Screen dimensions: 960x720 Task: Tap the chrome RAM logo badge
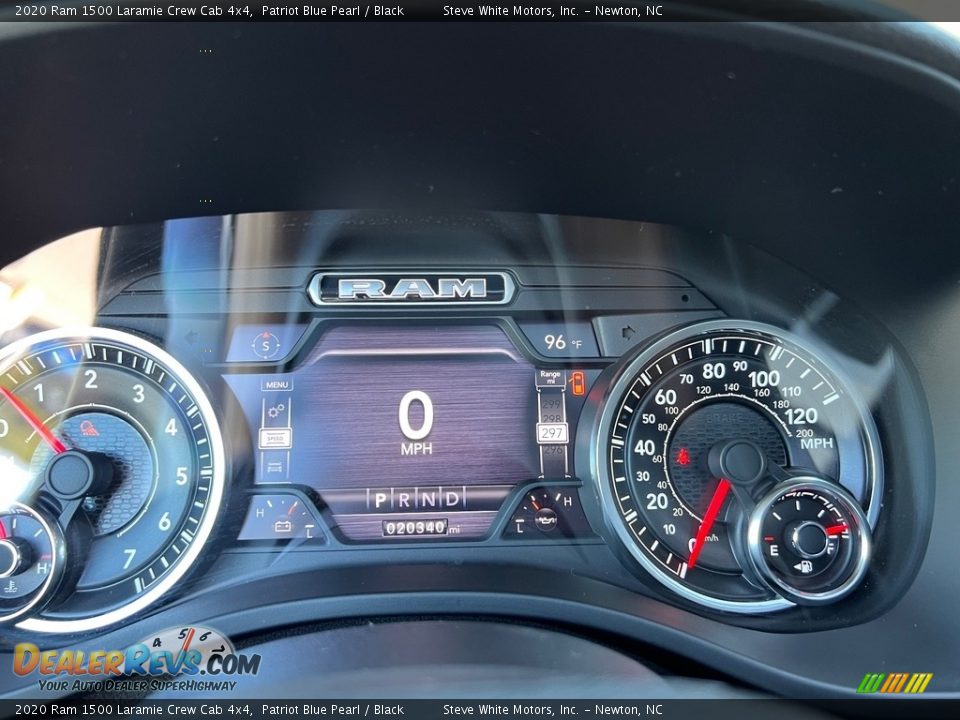click(411, 288)
